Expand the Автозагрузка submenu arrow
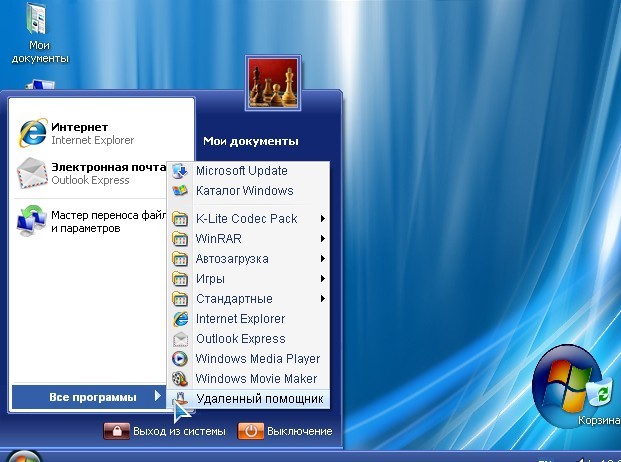 pos(323,259)
